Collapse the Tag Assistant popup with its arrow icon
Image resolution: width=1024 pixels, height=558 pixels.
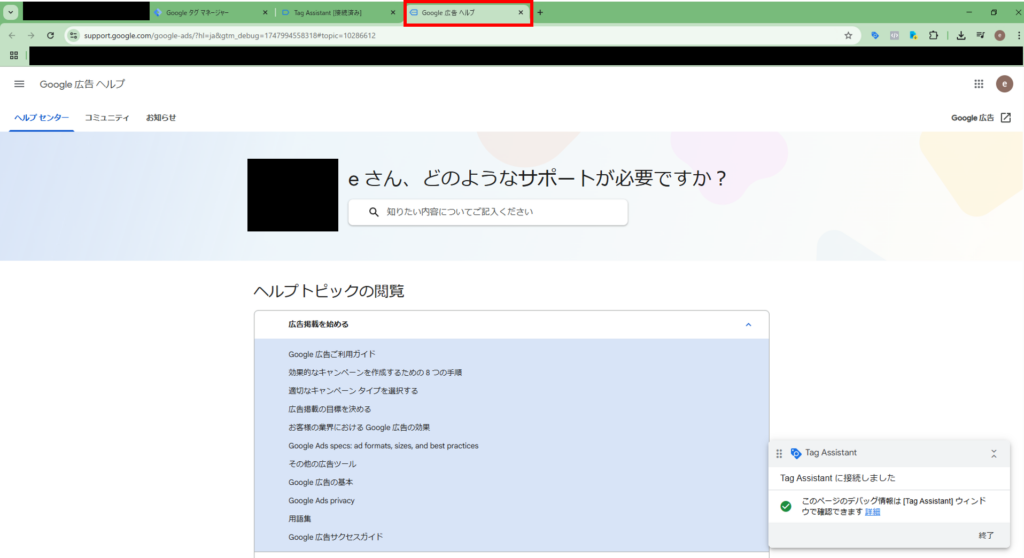(x=993, y=453)
